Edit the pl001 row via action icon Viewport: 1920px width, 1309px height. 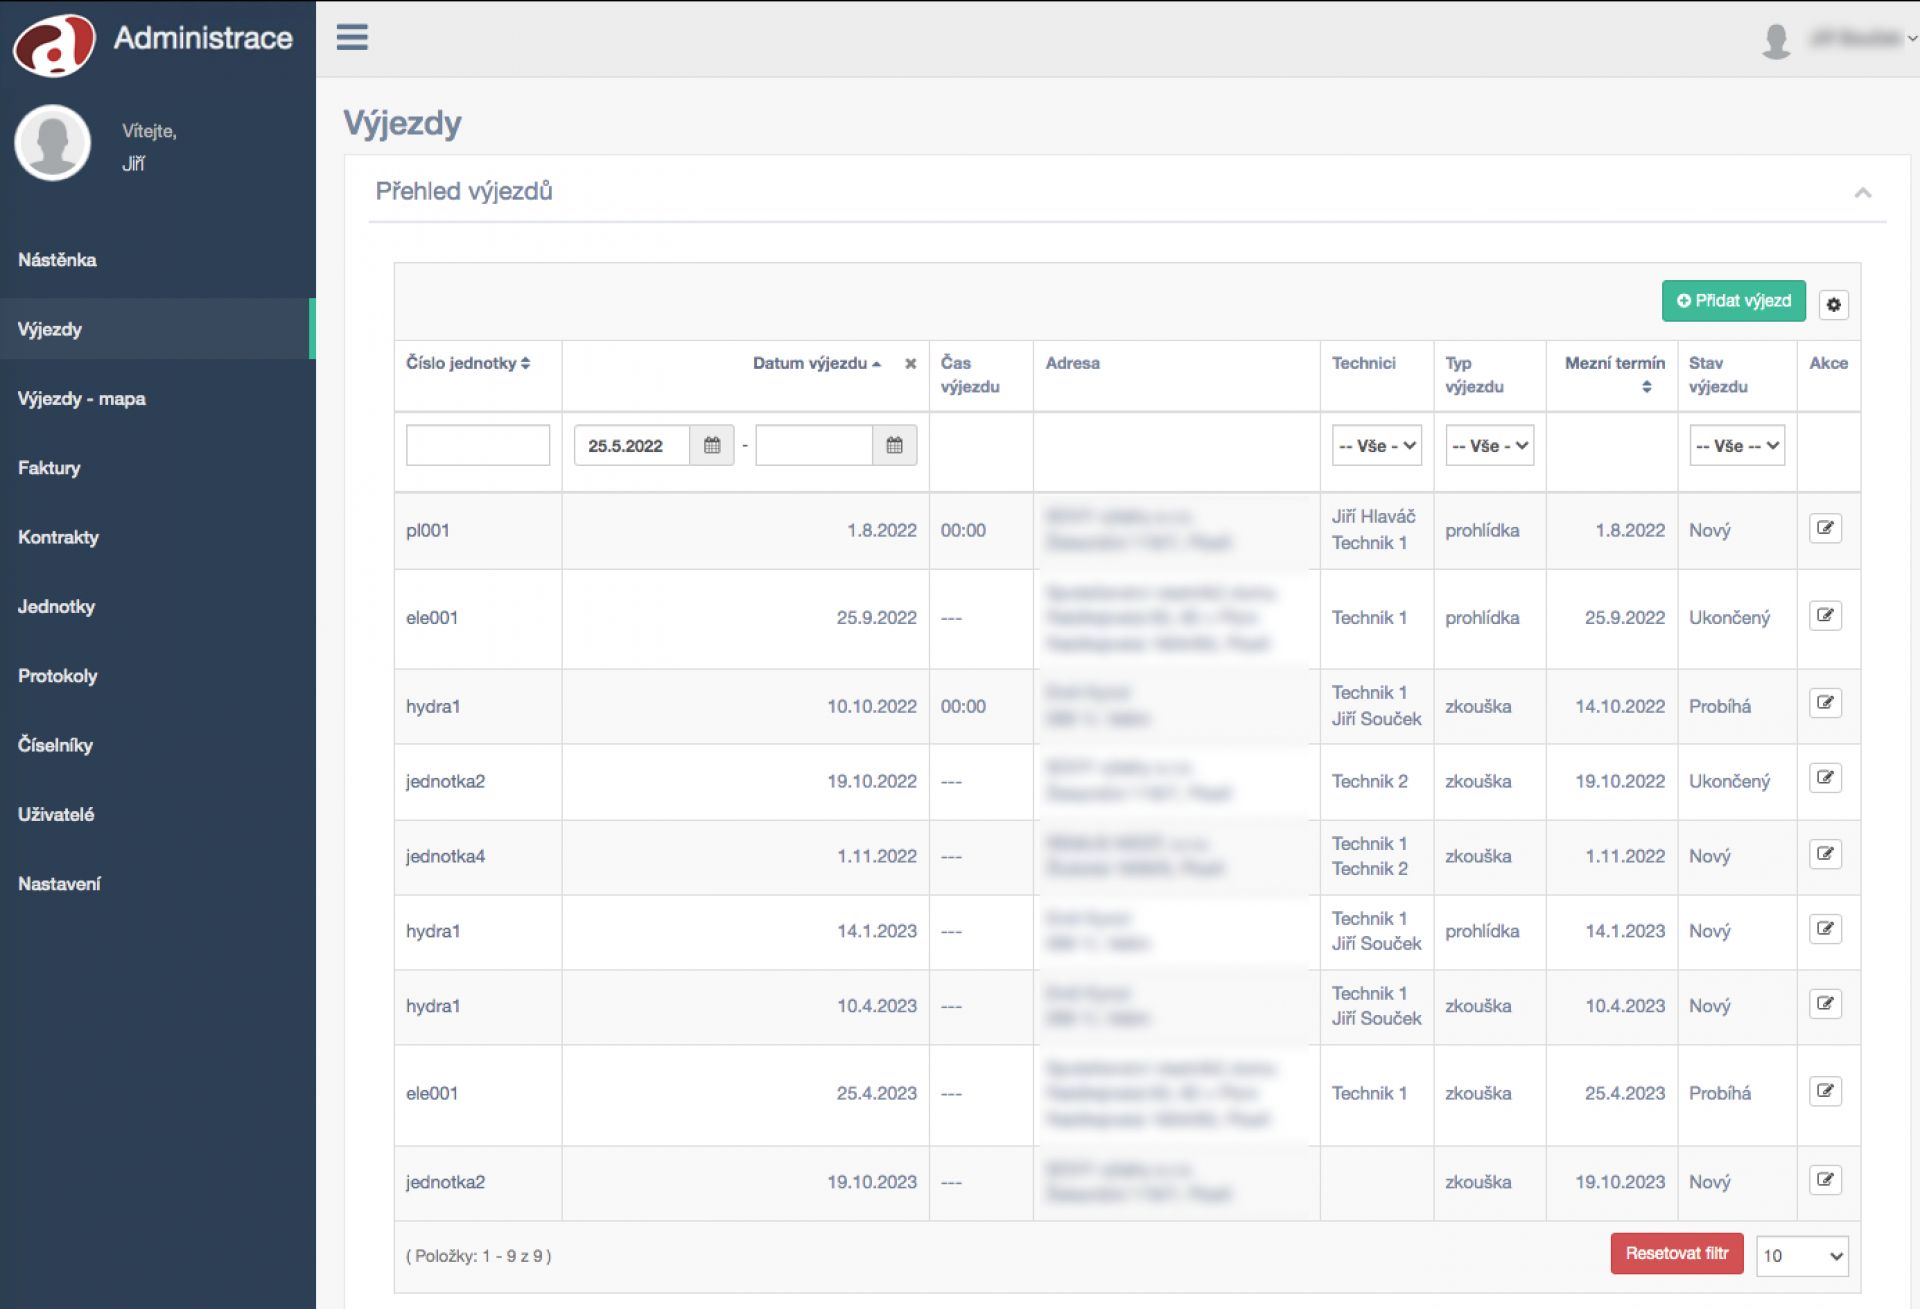[x=1825, y=528]
